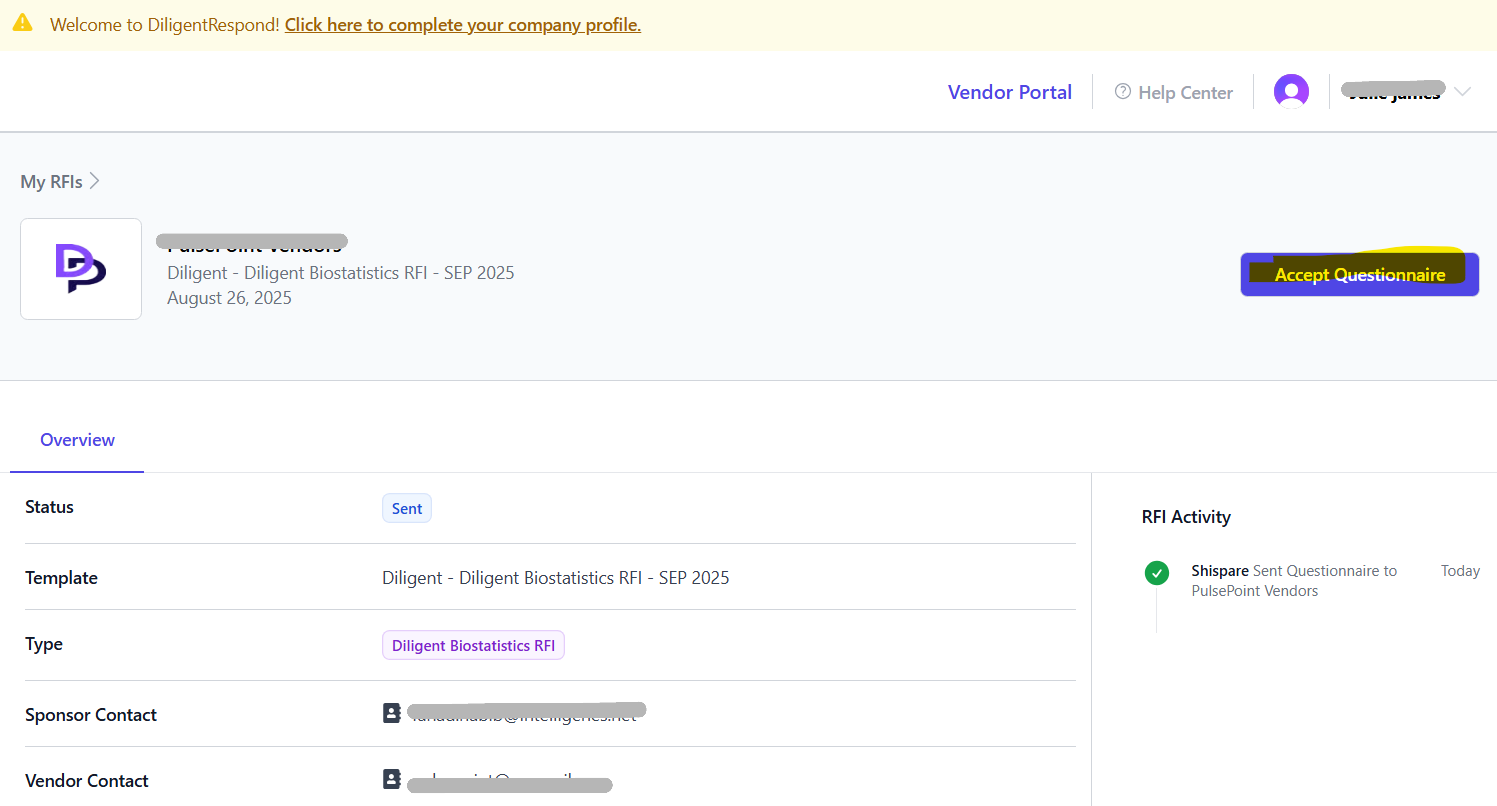The height and width of the screenshot is (806, 1497).
Task: Open the Help Center link
Action: pyautogui.click(x=1173, y=92)
